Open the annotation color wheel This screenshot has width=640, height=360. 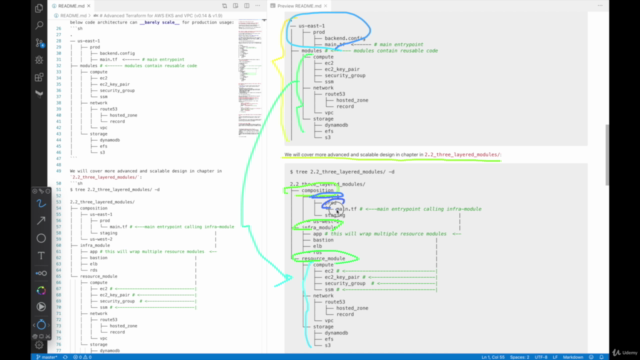41,290
